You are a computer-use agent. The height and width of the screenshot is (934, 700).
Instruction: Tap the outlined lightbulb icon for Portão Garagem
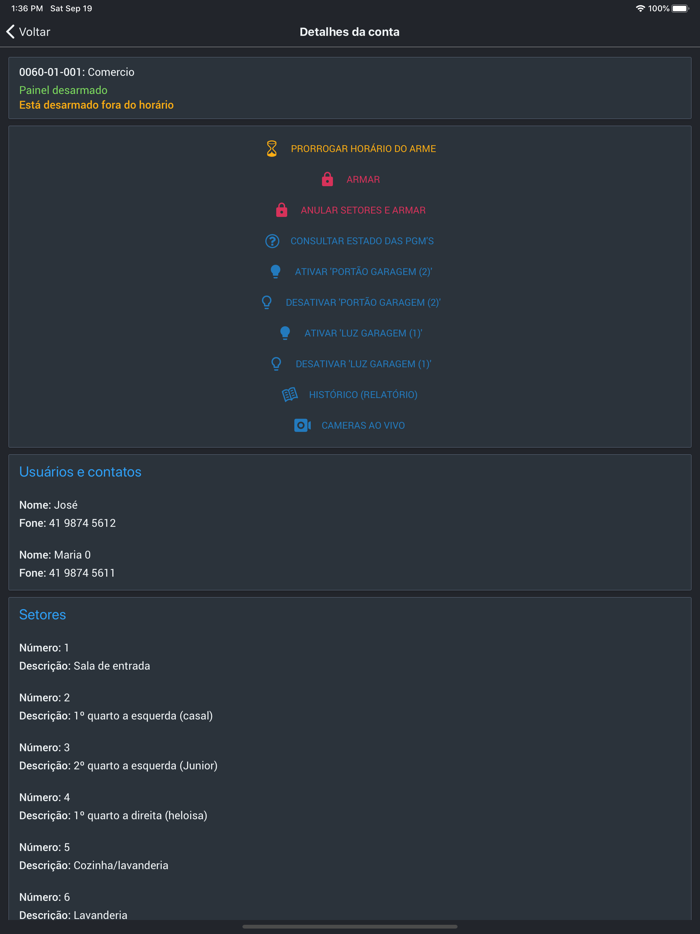267,302
